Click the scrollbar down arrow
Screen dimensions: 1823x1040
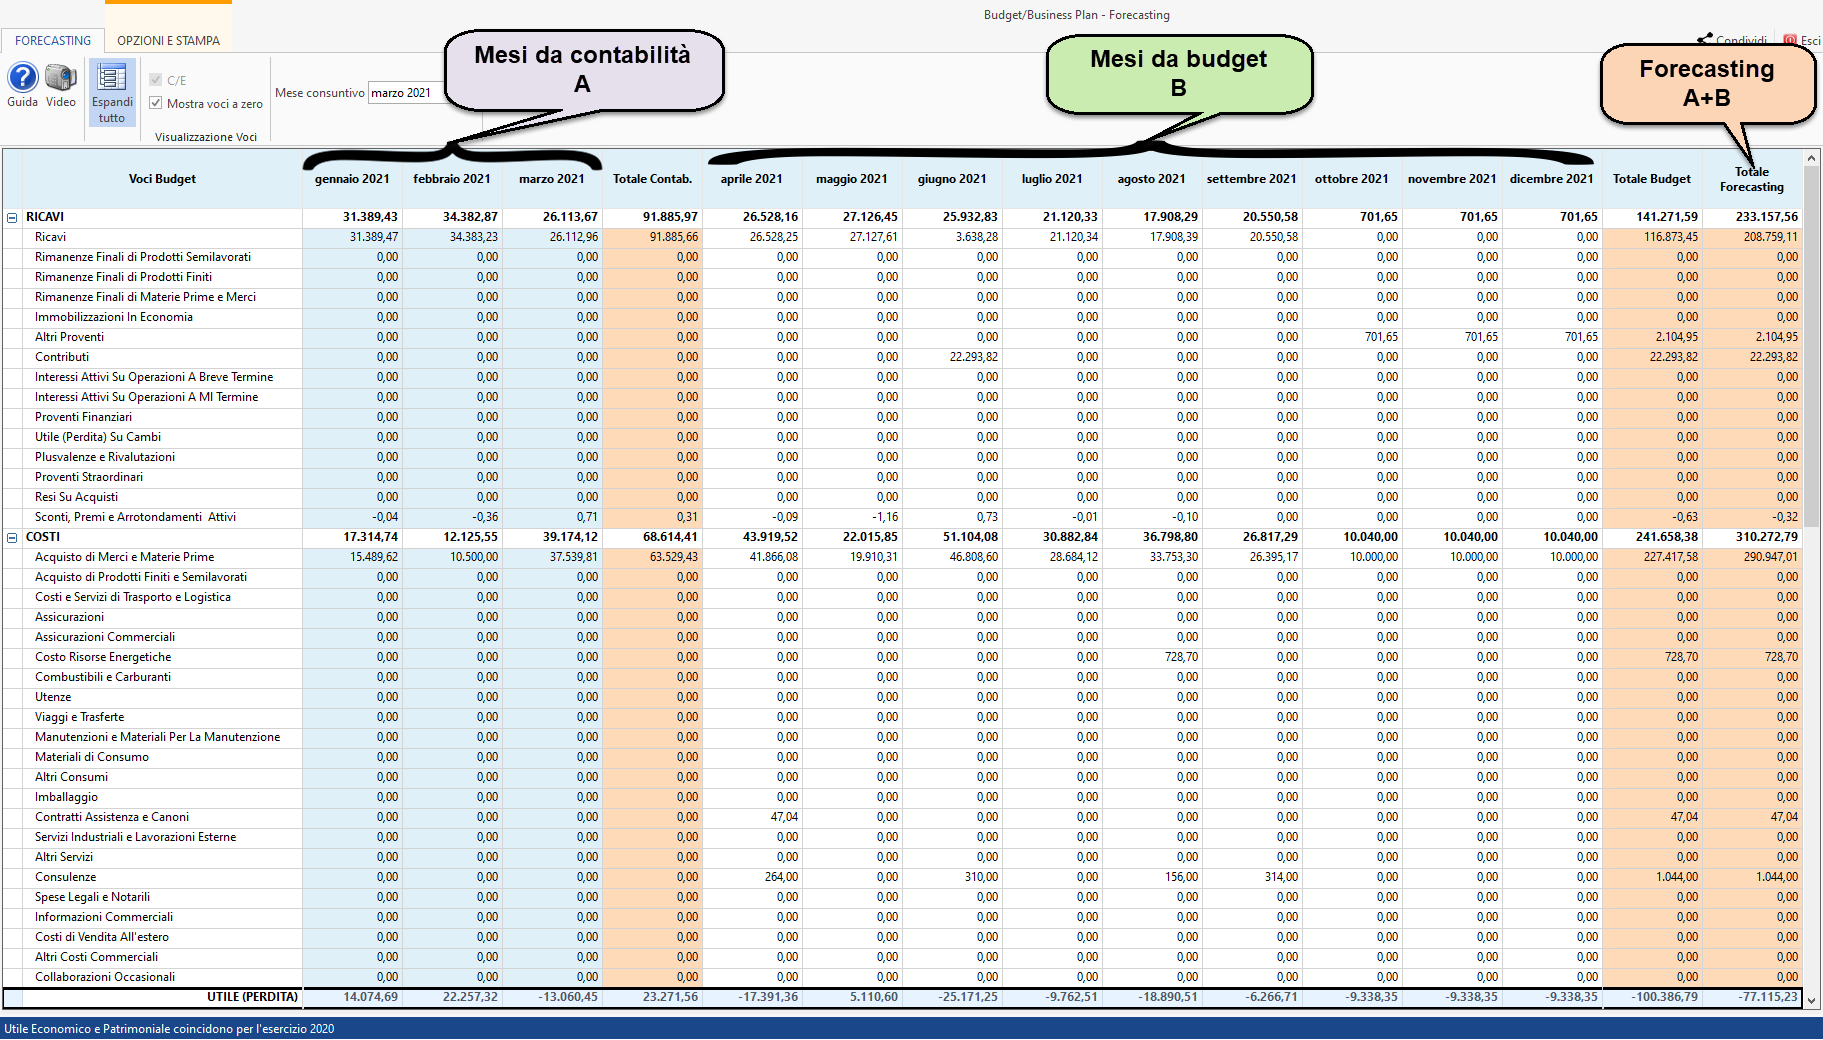pos(1811,1001)
